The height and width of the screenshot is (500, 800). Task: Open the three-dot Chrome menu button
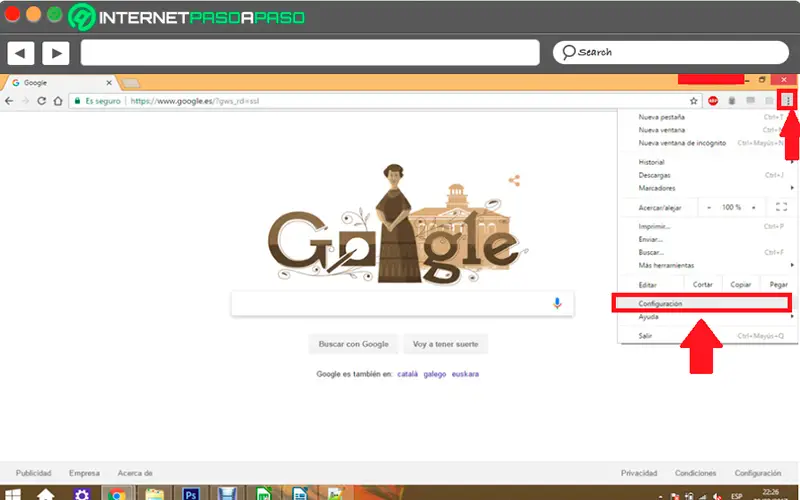788,101
